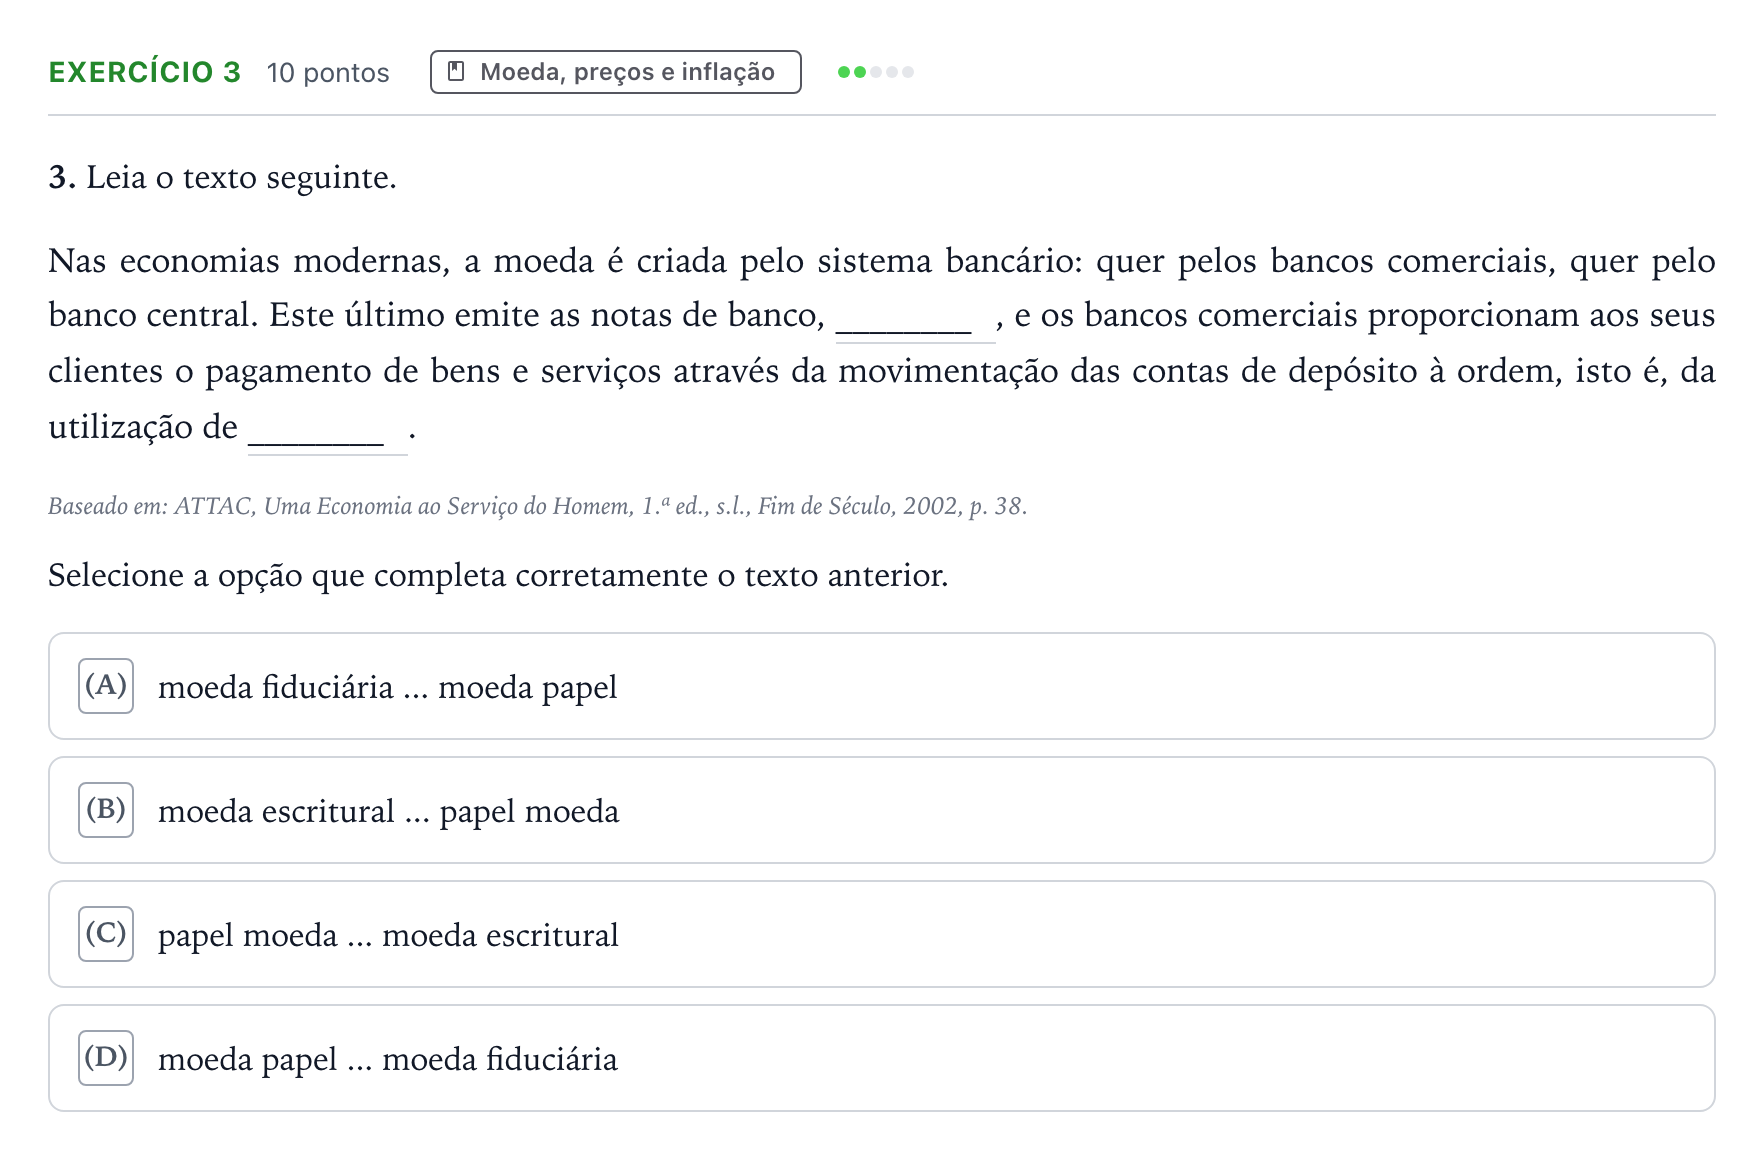Select option (D) letter badge
The height and width of the screenshot is (1160, 1764).
[106, 1058]
